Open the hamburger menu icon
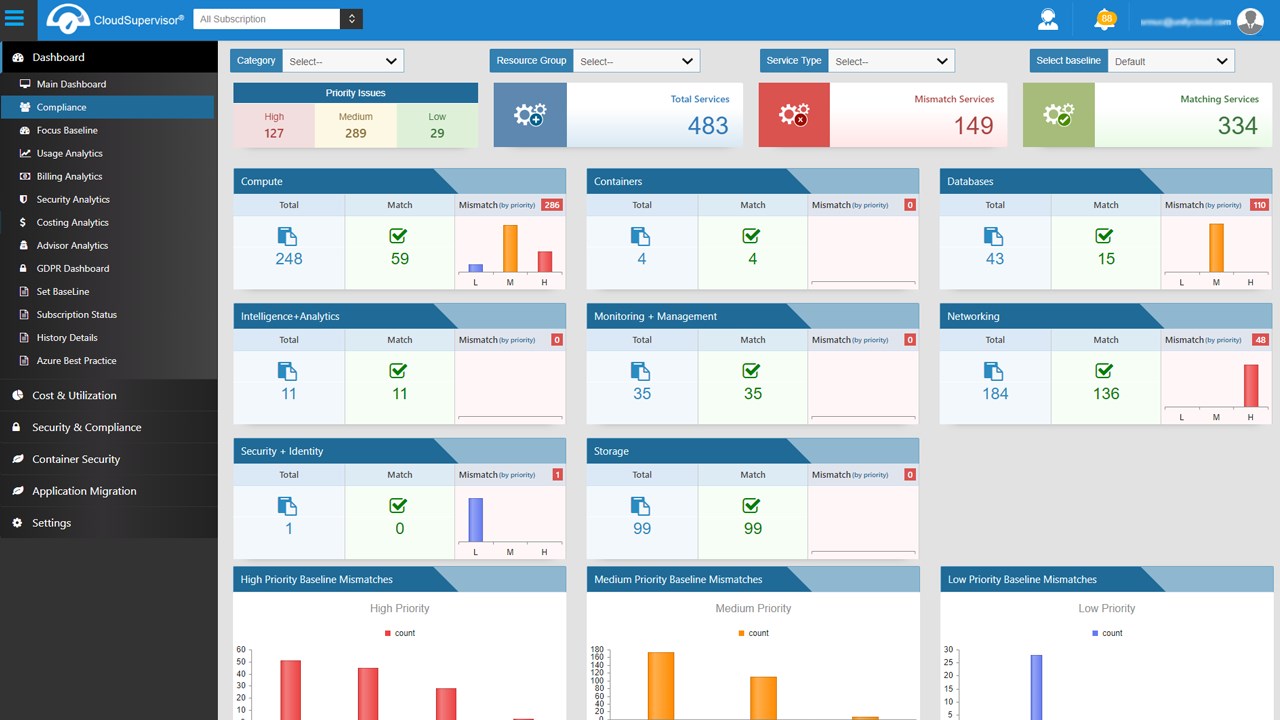 coord(14,19)
